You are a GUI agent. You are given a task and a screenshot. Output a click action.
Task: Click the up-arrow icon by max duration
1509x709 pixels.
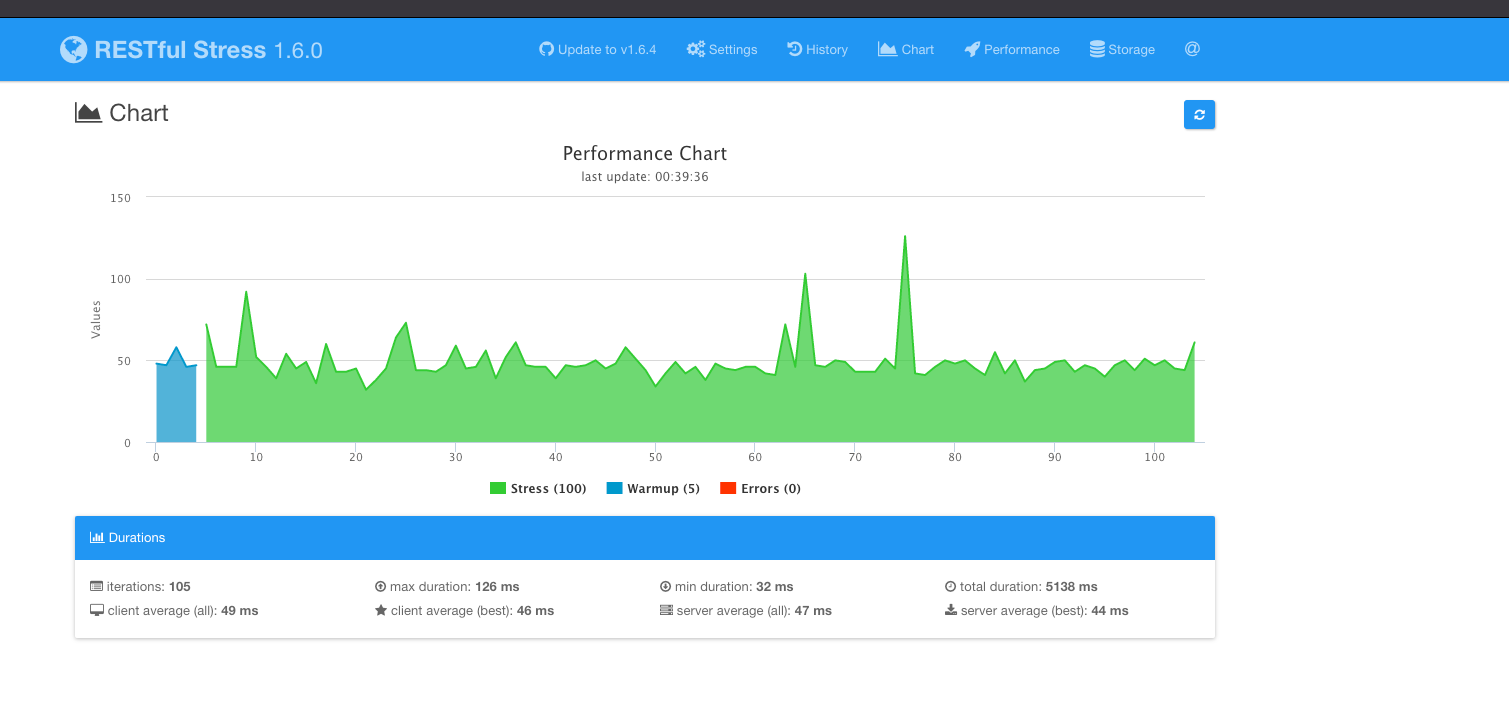(x=380, y=587)
